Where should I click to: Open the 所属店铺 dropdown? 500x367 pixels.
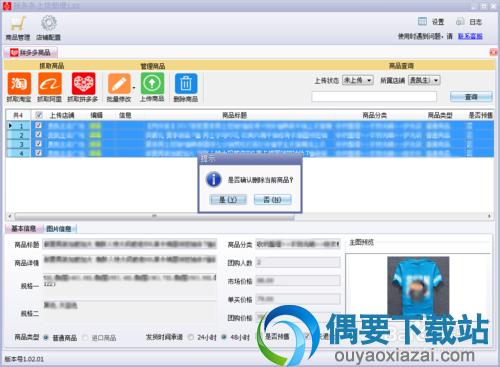424,80
